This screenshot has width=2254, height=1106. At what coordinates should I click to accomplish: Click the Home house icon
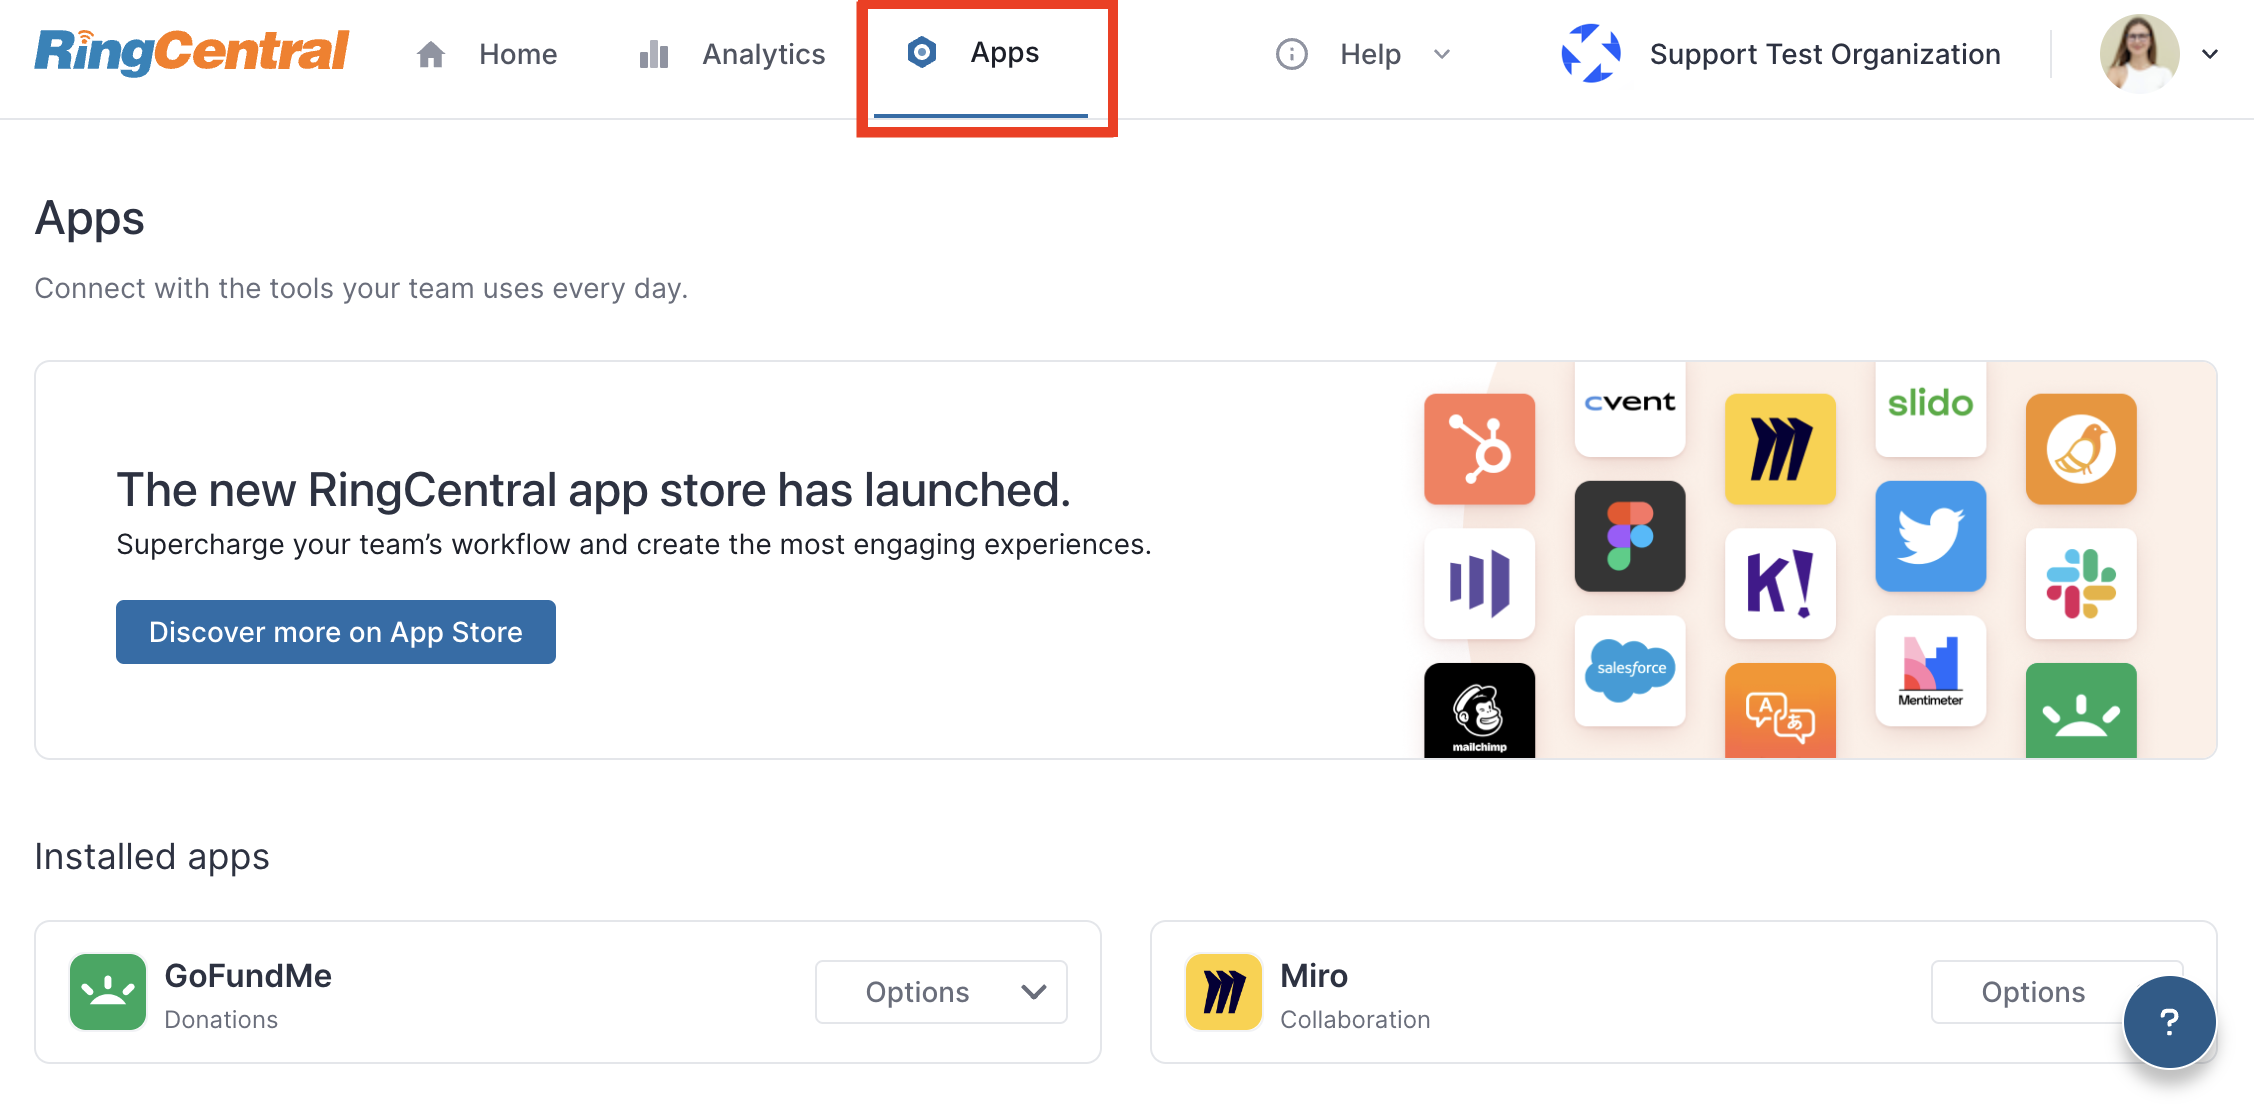pyautogui.click(x=430, y=54)
